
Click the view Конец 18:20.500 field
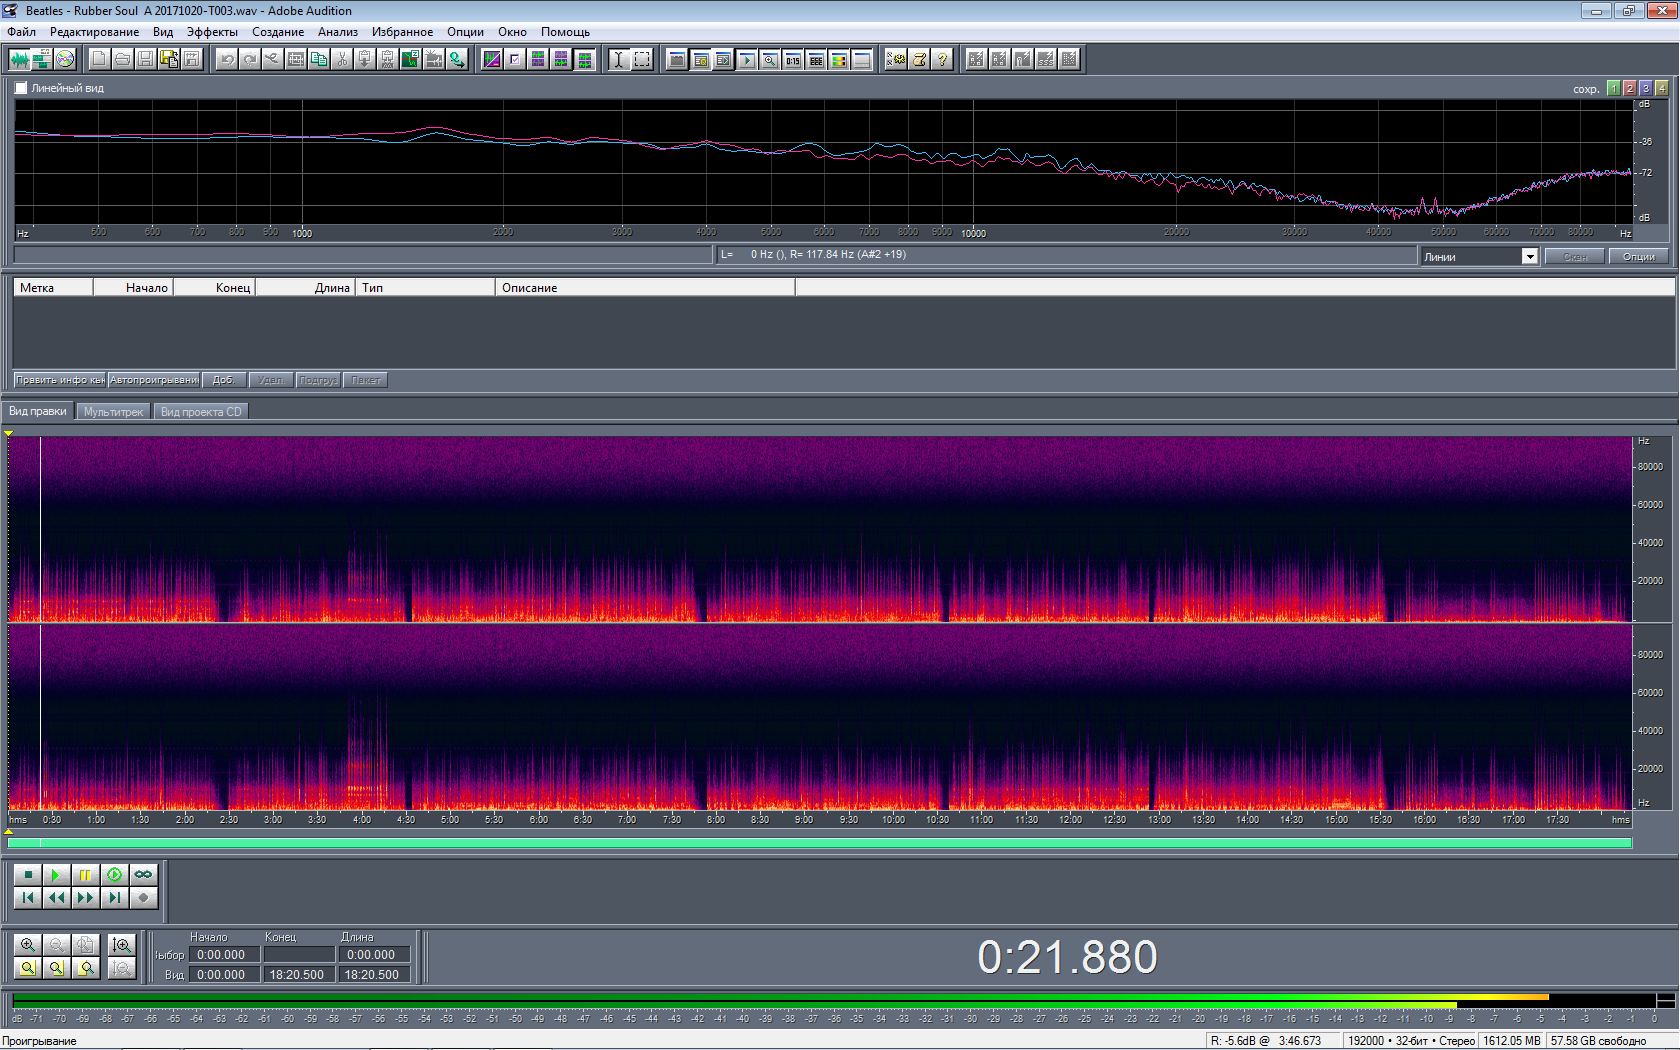299,975
